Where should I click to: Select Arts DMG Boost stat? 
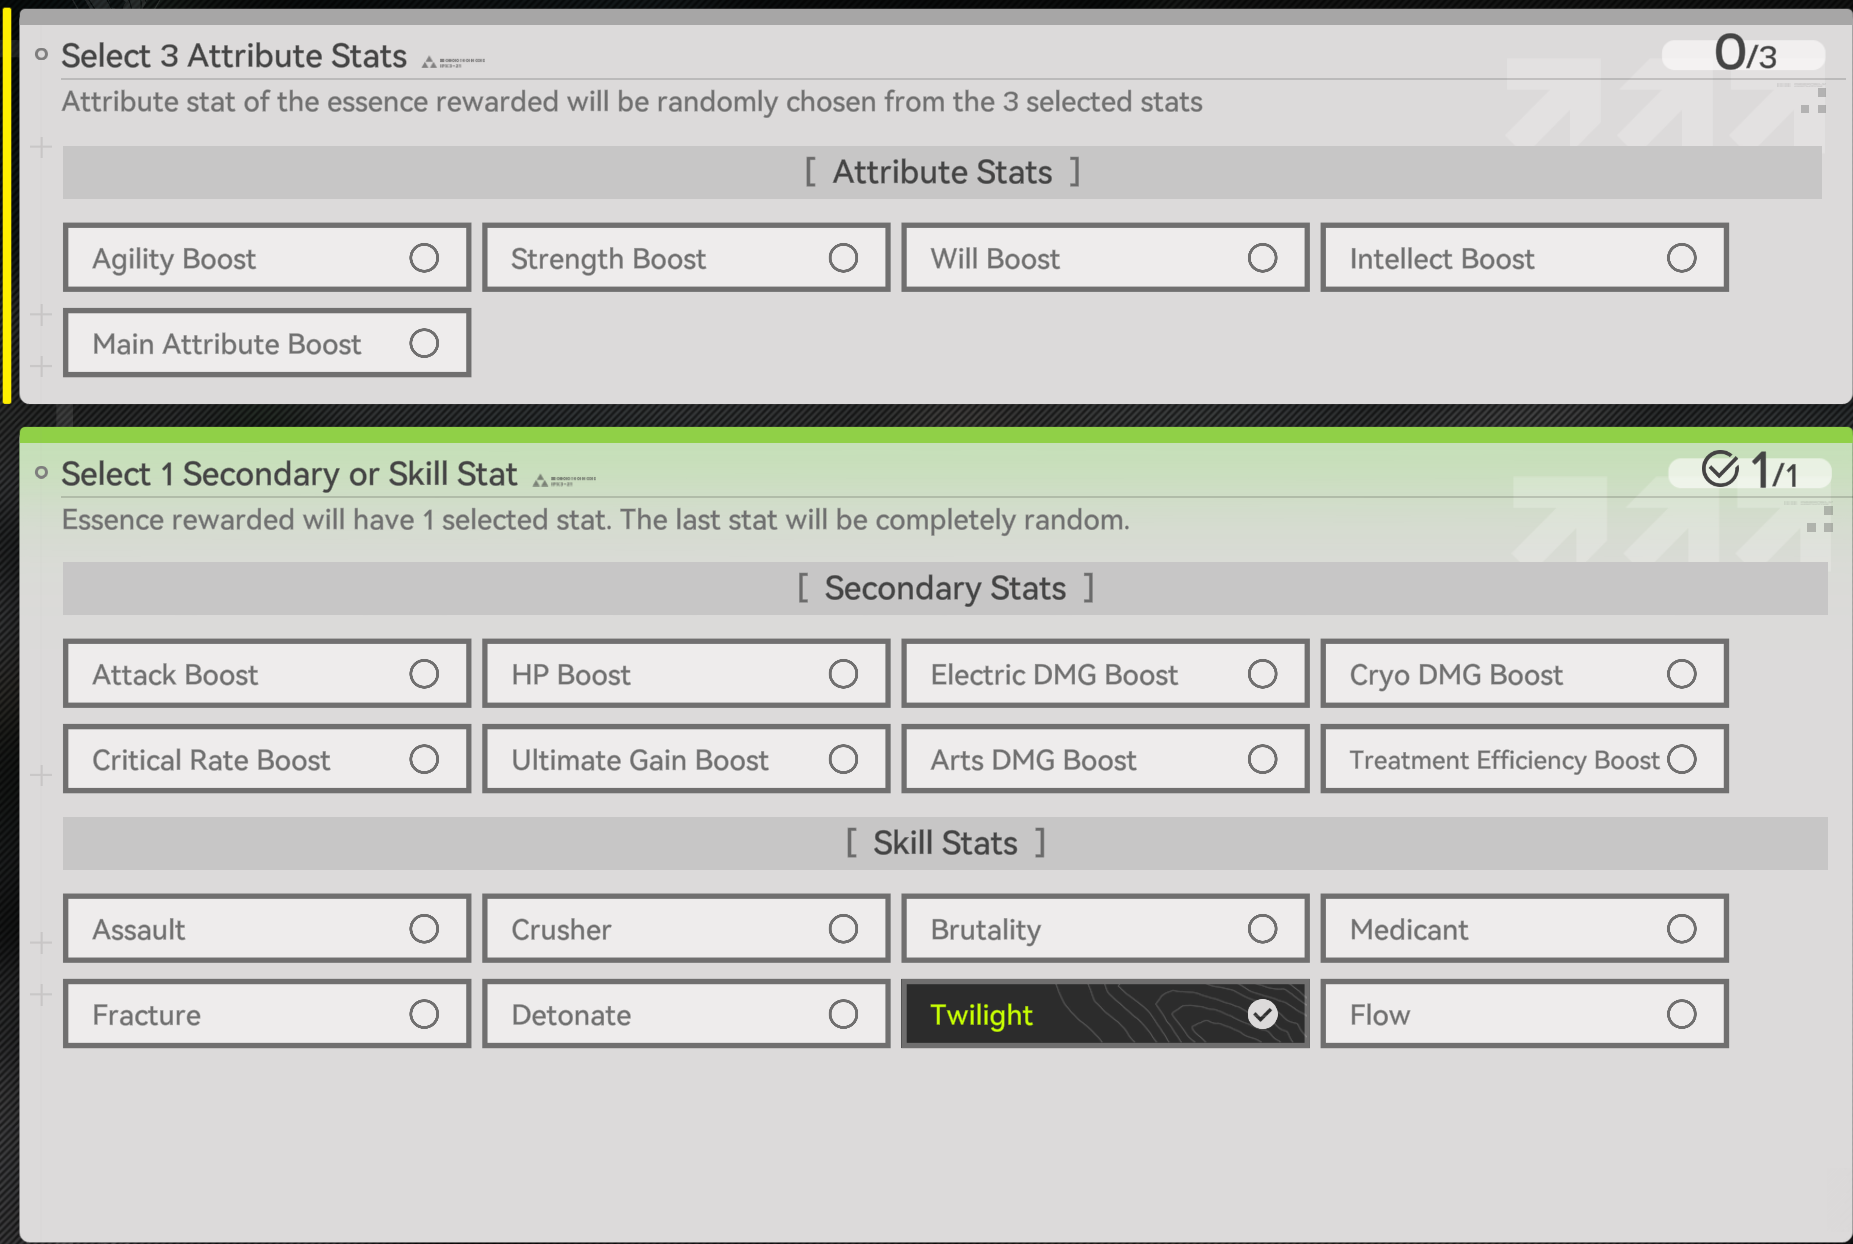click(x=1105, y=759)
